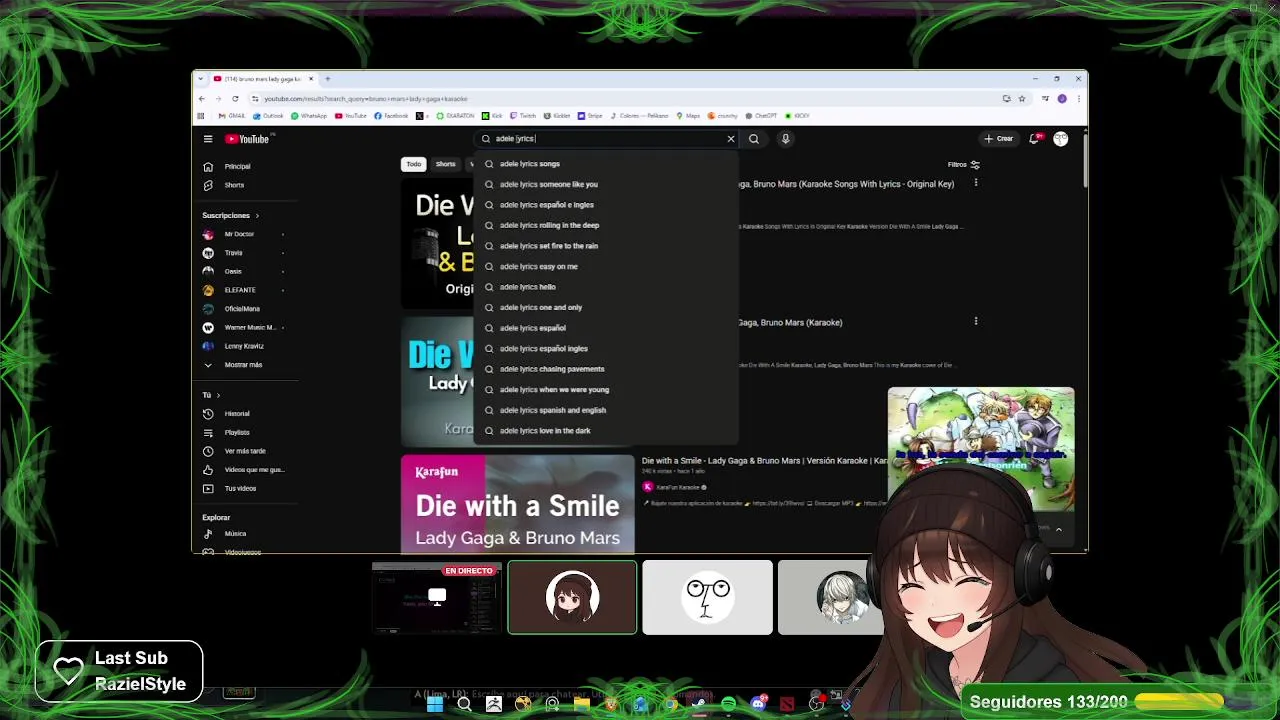Run search with the magnifier button
The height and width of the screenshot is (720, 1280).
pyautogui.click(x=754, y=139)
